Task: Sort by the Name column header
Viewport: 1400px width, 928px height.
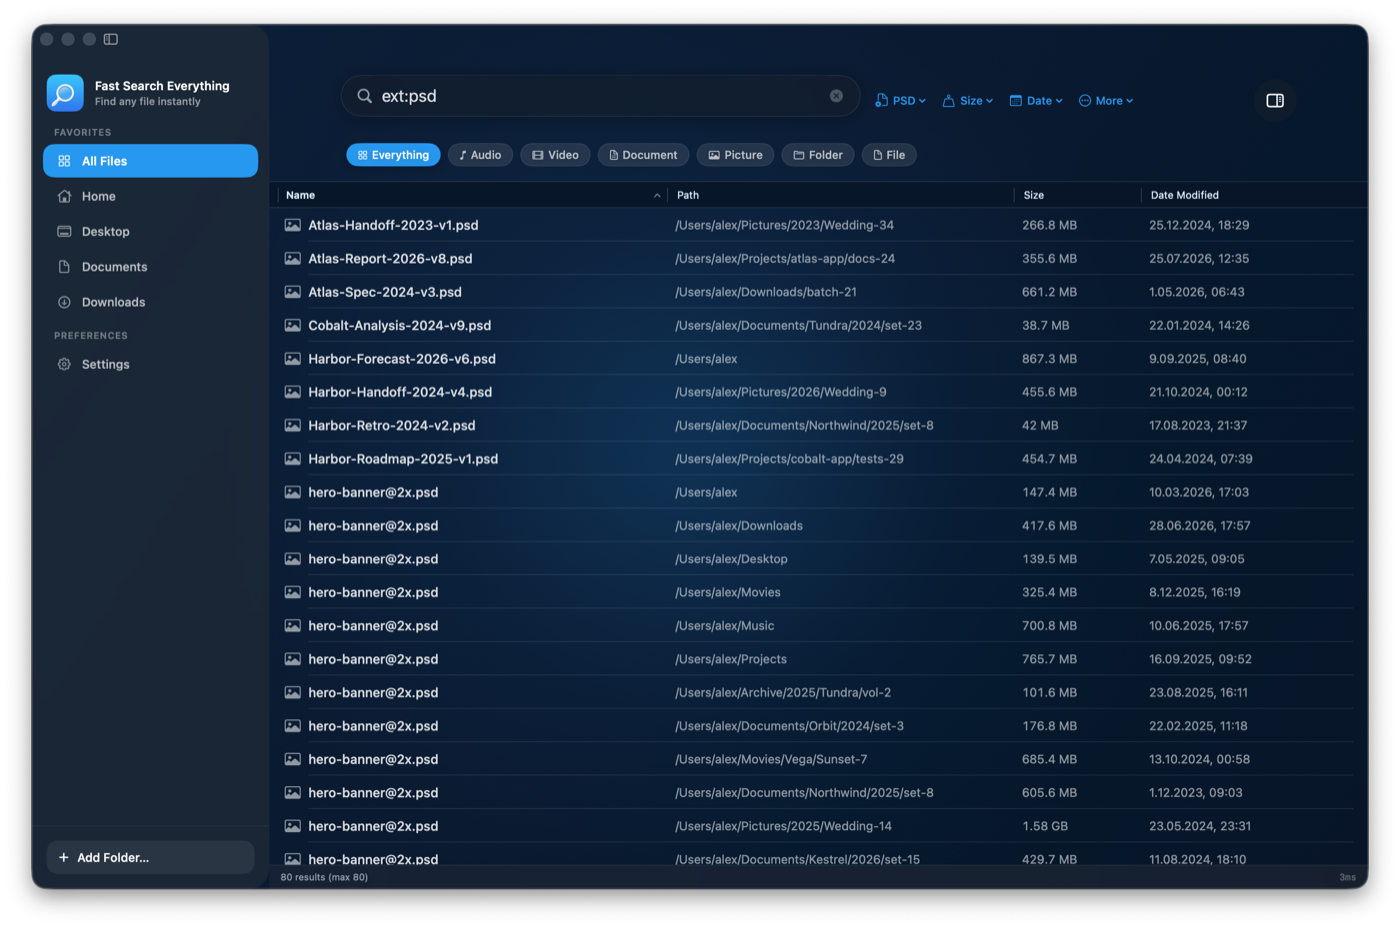Action: [x=472, y=195]
